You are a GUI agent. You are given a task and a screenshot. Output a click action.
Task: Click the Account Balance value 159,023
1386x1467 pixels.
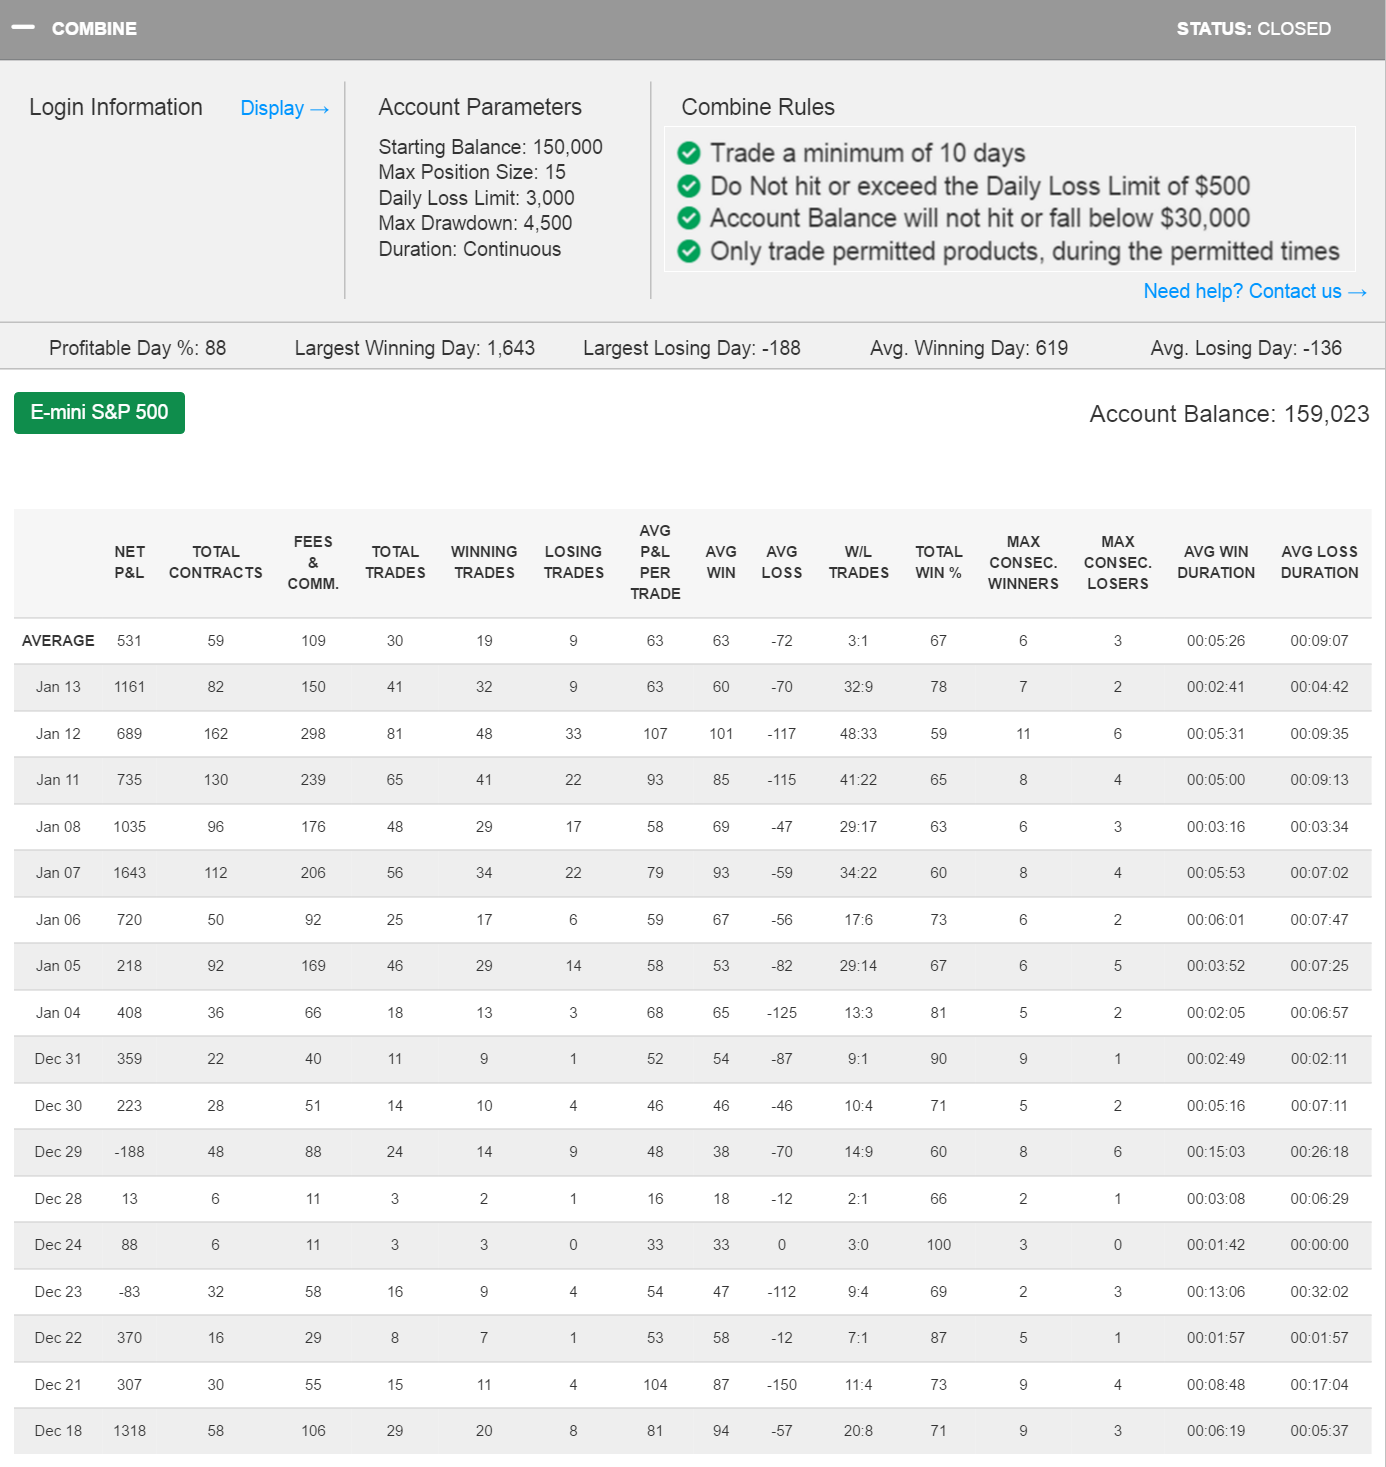(1326, 414)
